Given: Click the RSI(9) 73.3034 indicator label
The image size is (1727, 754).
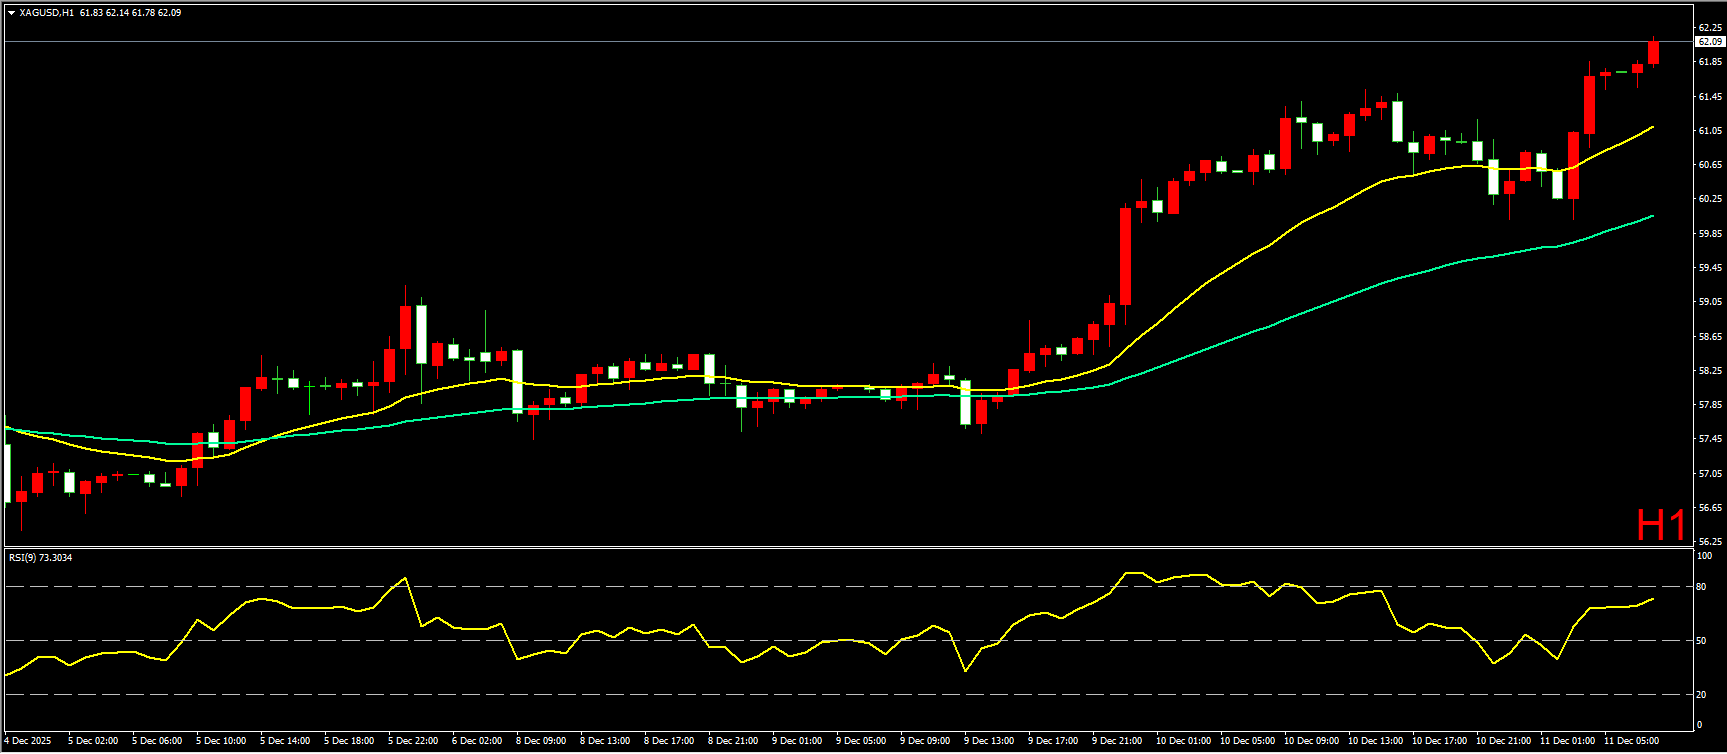Looking at the screenshot, I should pyautogui.click(x=40, y=558).
